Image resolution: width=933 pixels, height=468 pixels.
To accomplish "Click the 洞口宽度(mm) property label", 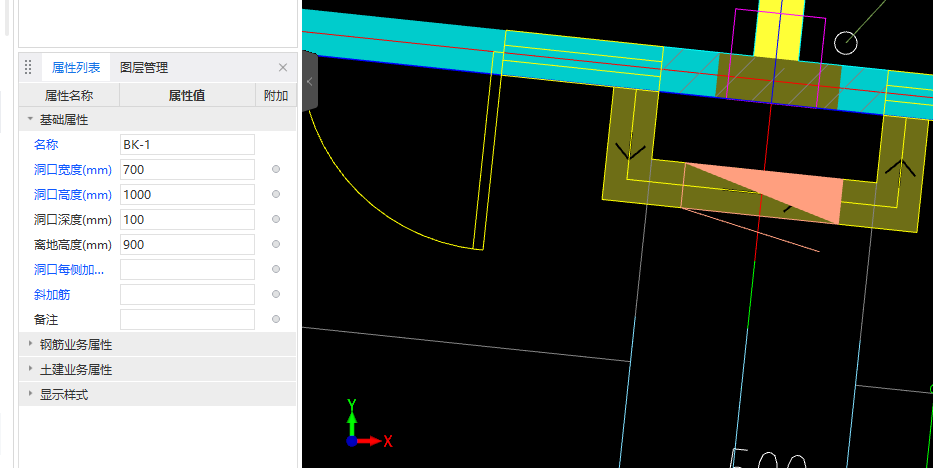I will (x=73, y=169).
